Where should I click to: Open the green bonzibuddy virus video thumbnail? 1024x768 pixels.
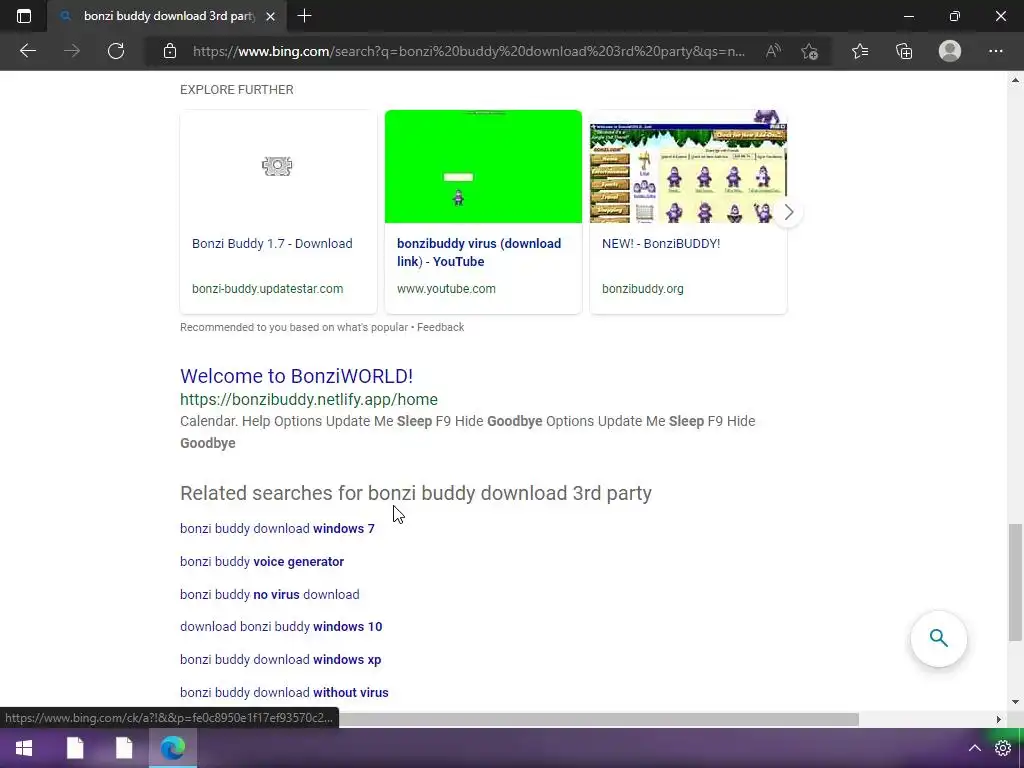pyautogui.click(x=483, y=167)
